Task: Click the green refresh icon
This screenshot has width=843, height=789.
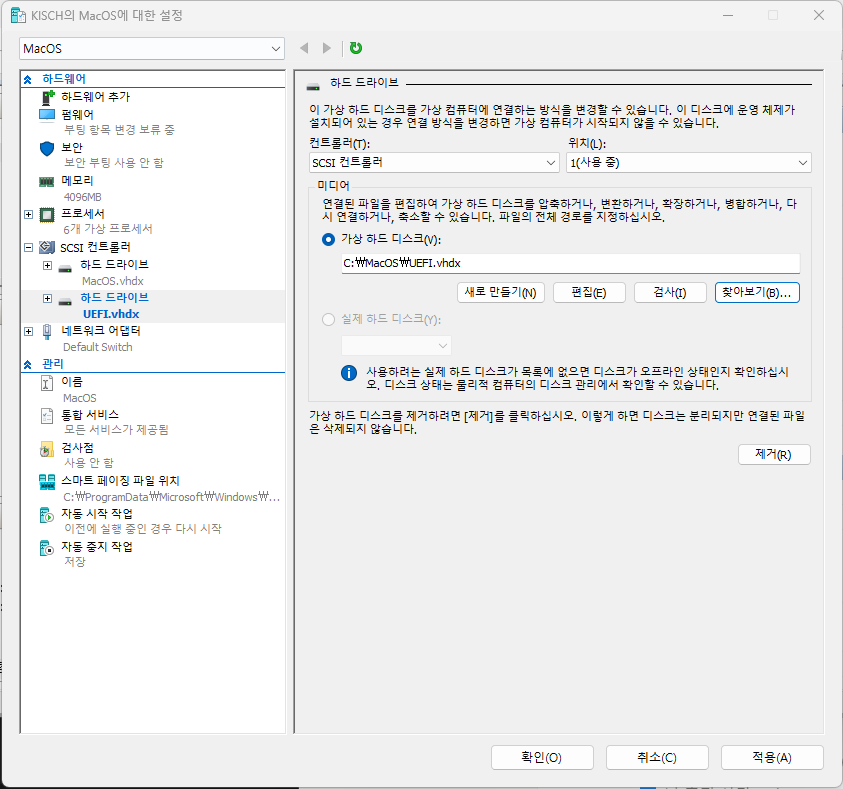Action: pos(355,47)
